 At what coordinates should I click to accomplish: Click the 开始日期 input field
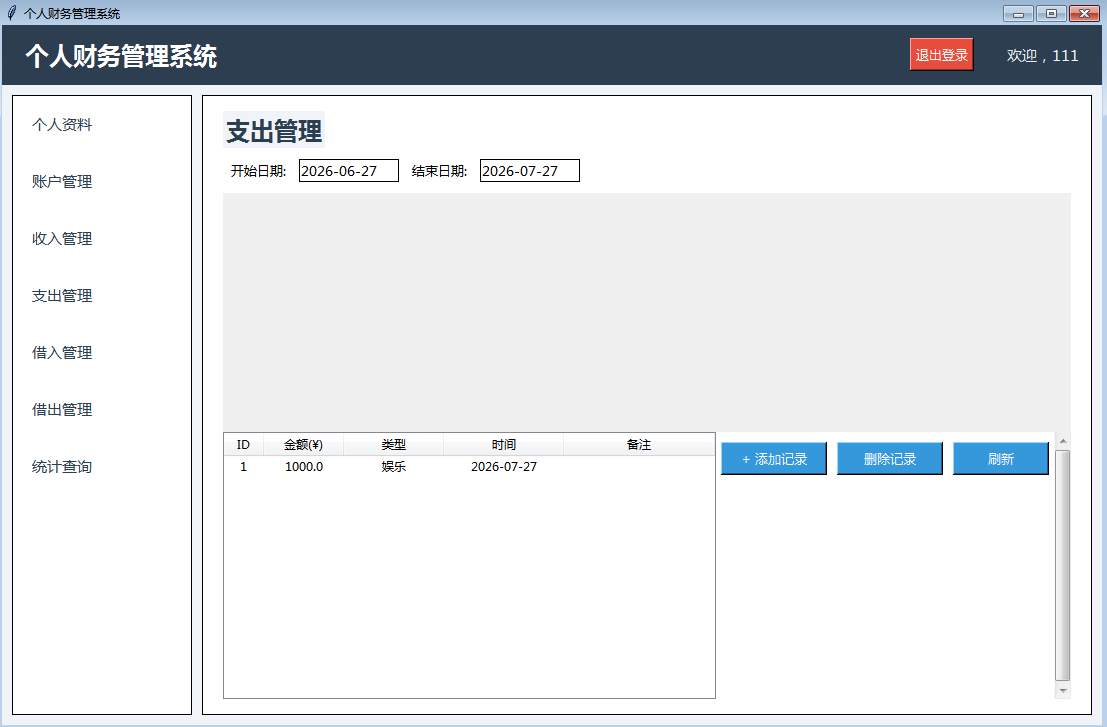(349, 171)
